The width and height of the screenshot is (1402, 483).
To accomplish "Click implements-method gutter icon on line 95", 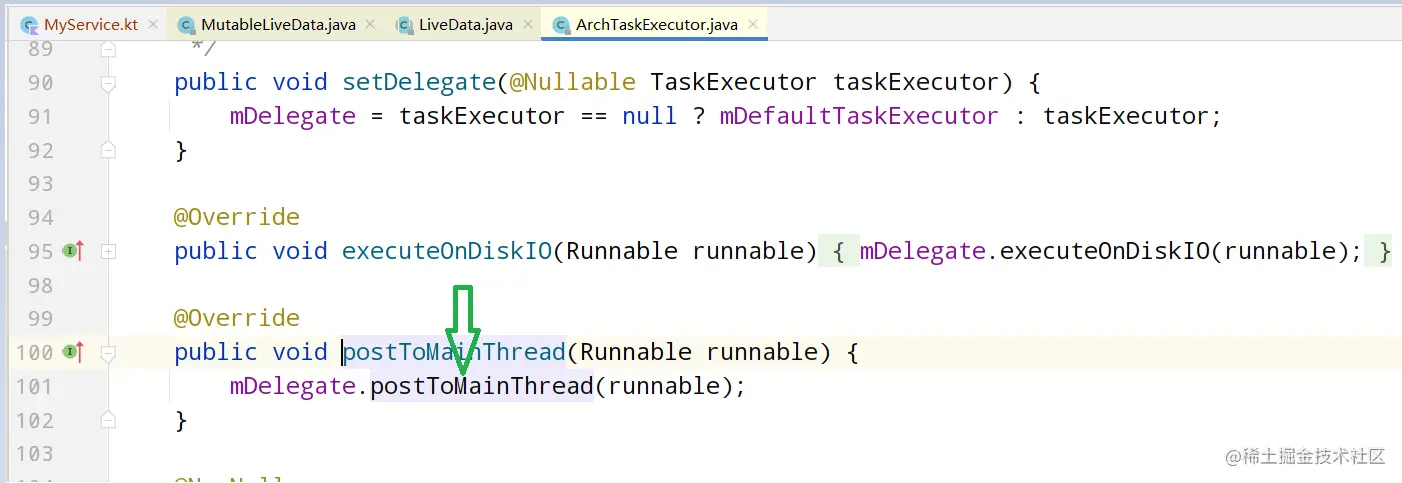I will pyautogui.click(x=73, y=251).
